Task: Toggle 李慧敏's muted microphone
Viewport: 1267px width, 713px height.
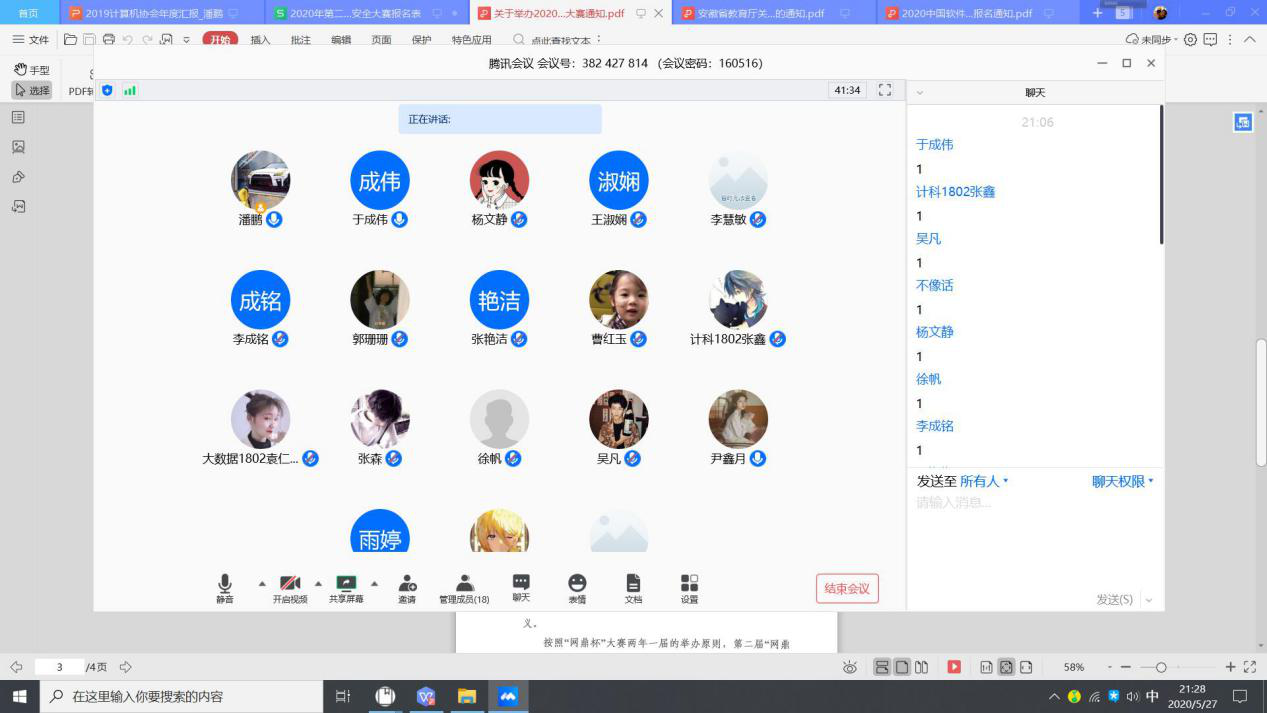Action: point(758,219)
